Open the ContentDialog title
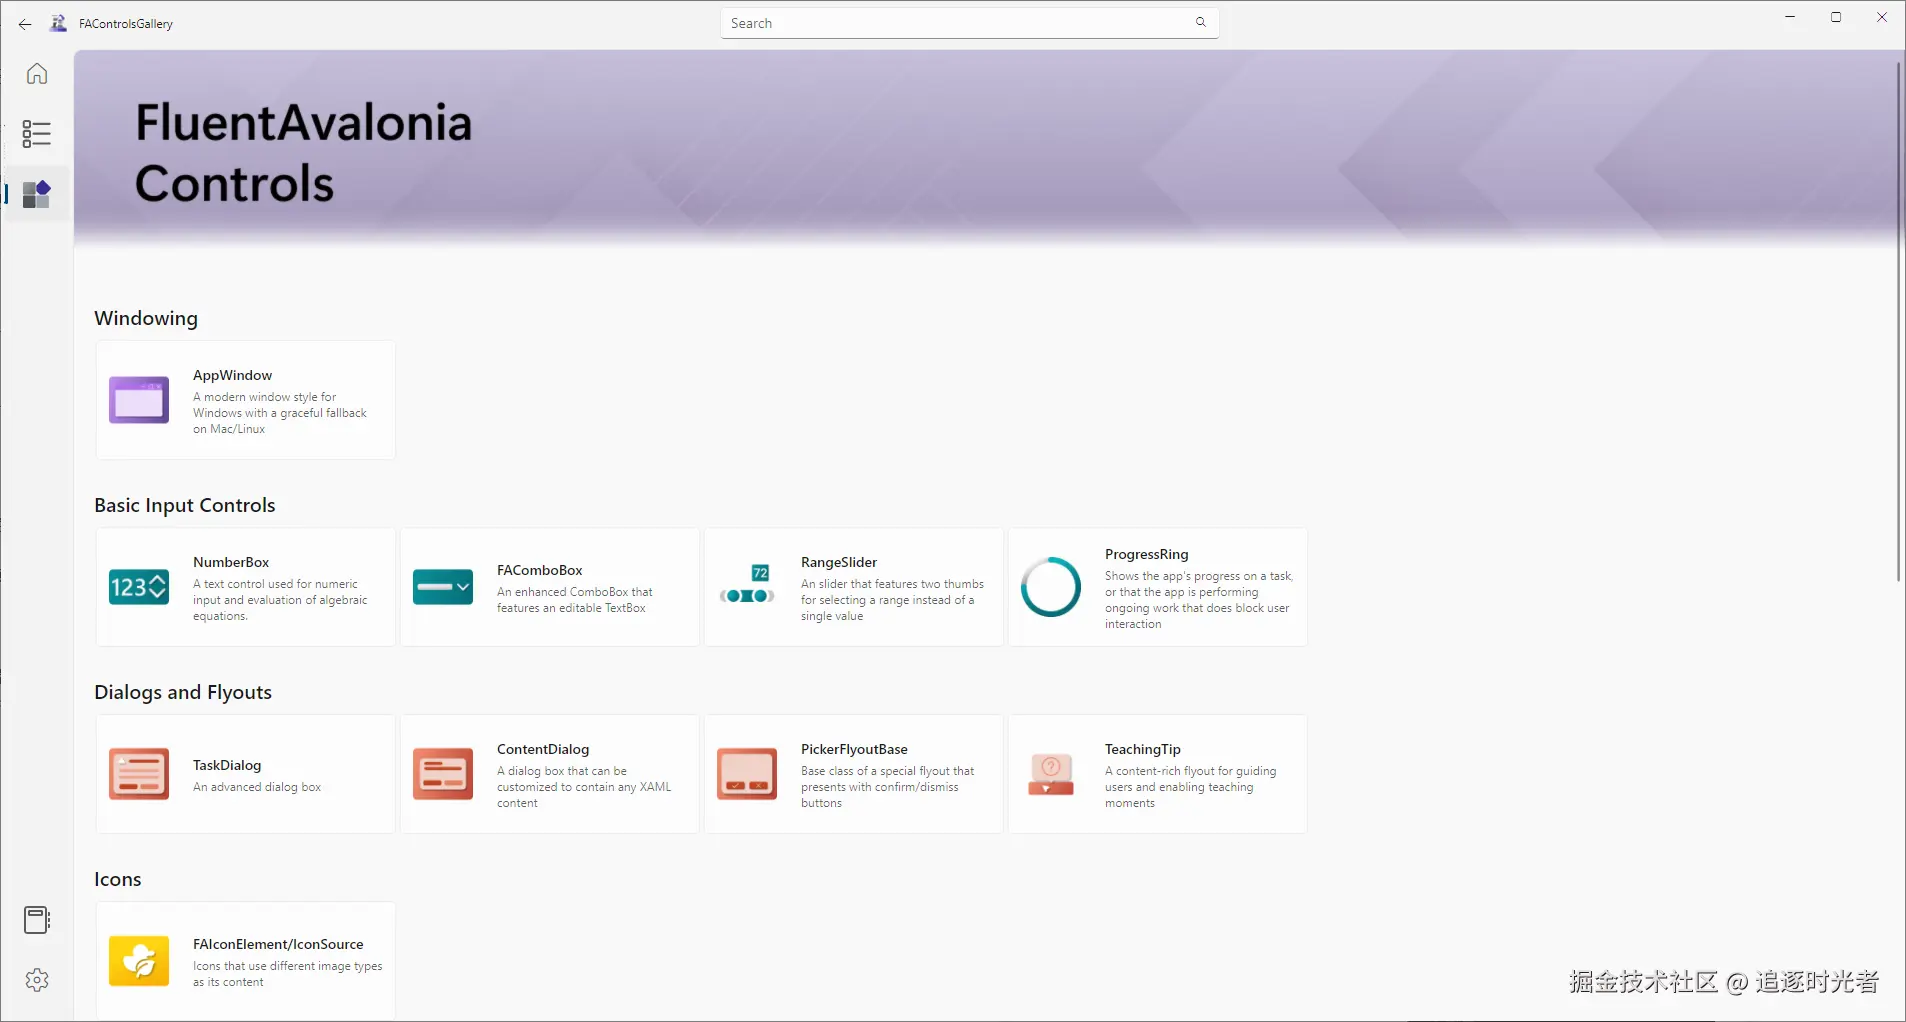Viewport: 1906px width, 1022px height. coord(543,749)
